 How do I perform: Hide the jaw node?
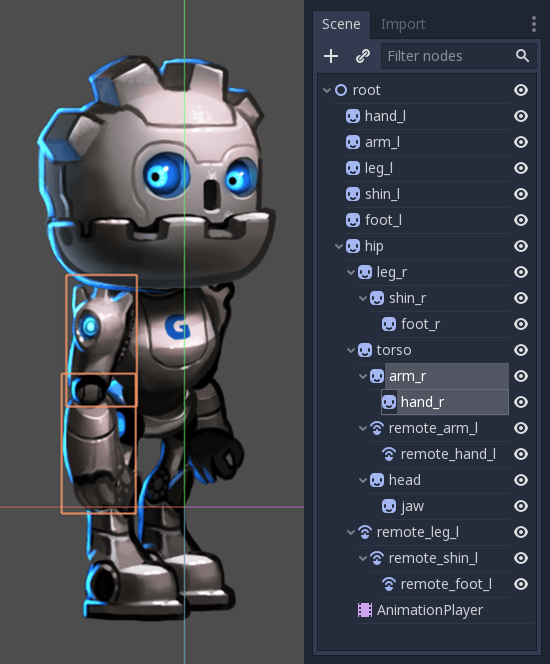pyautogui.click(x=521, y=506)
